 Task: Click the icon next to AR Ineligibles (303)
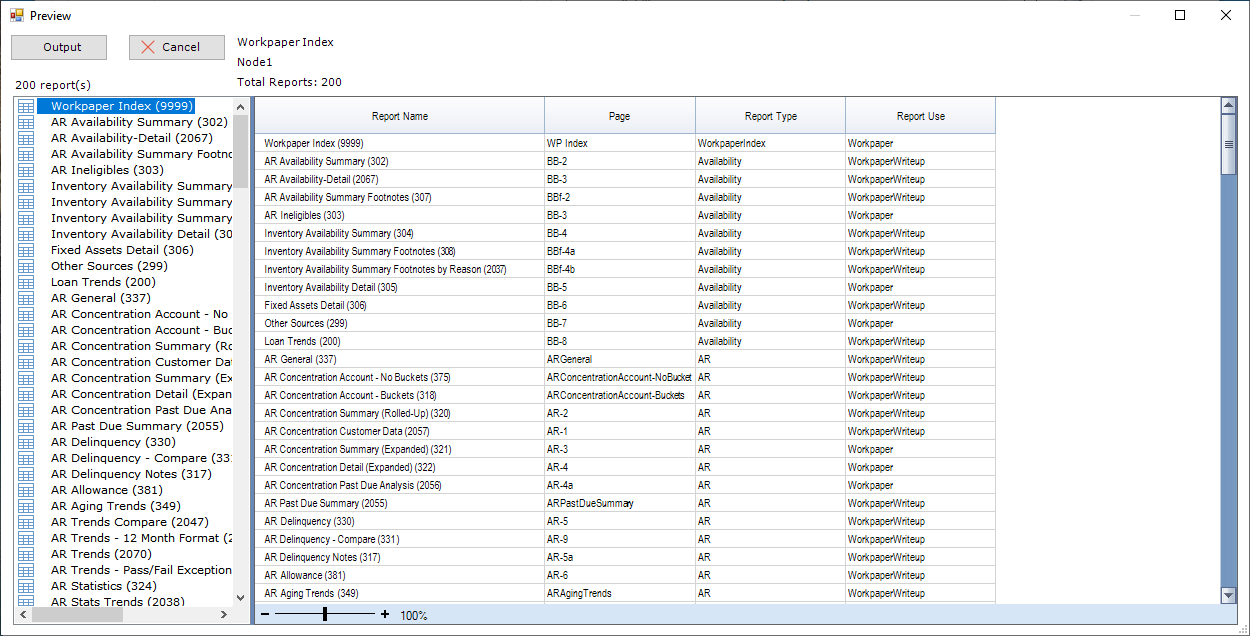pos(26,170)
